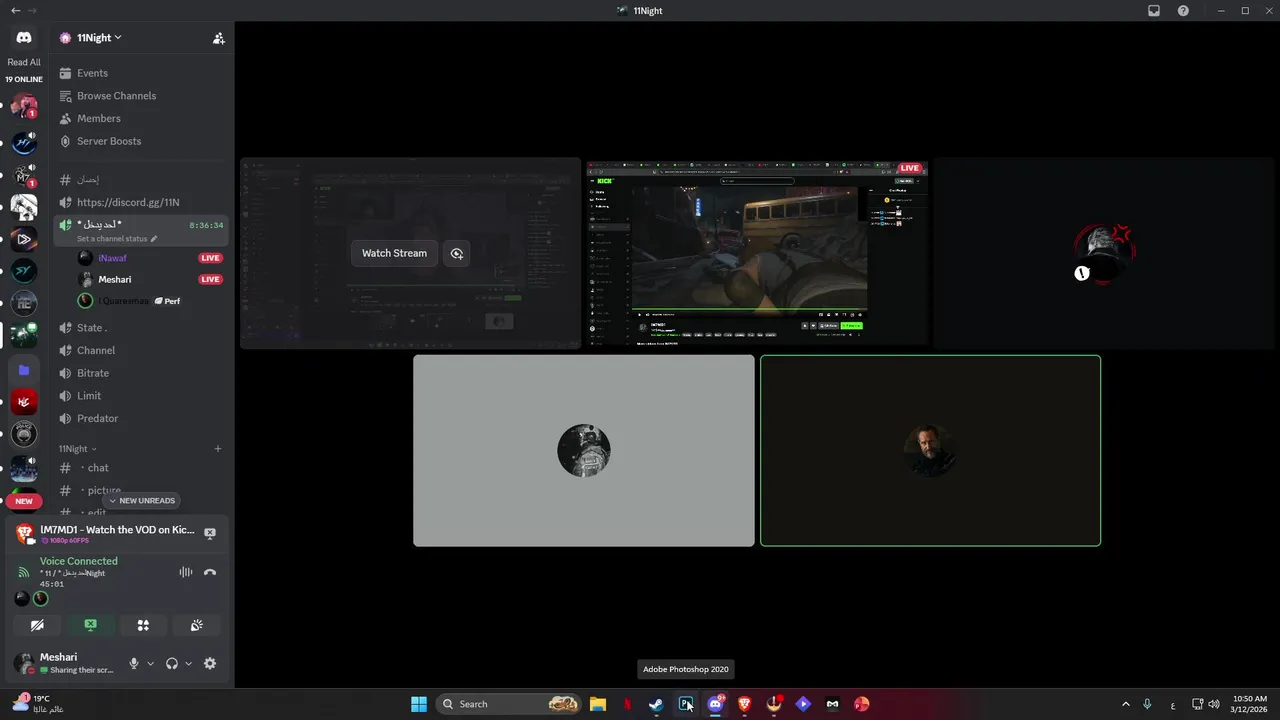
Task: Turn on camera using the video button
Action: [37, 625]
